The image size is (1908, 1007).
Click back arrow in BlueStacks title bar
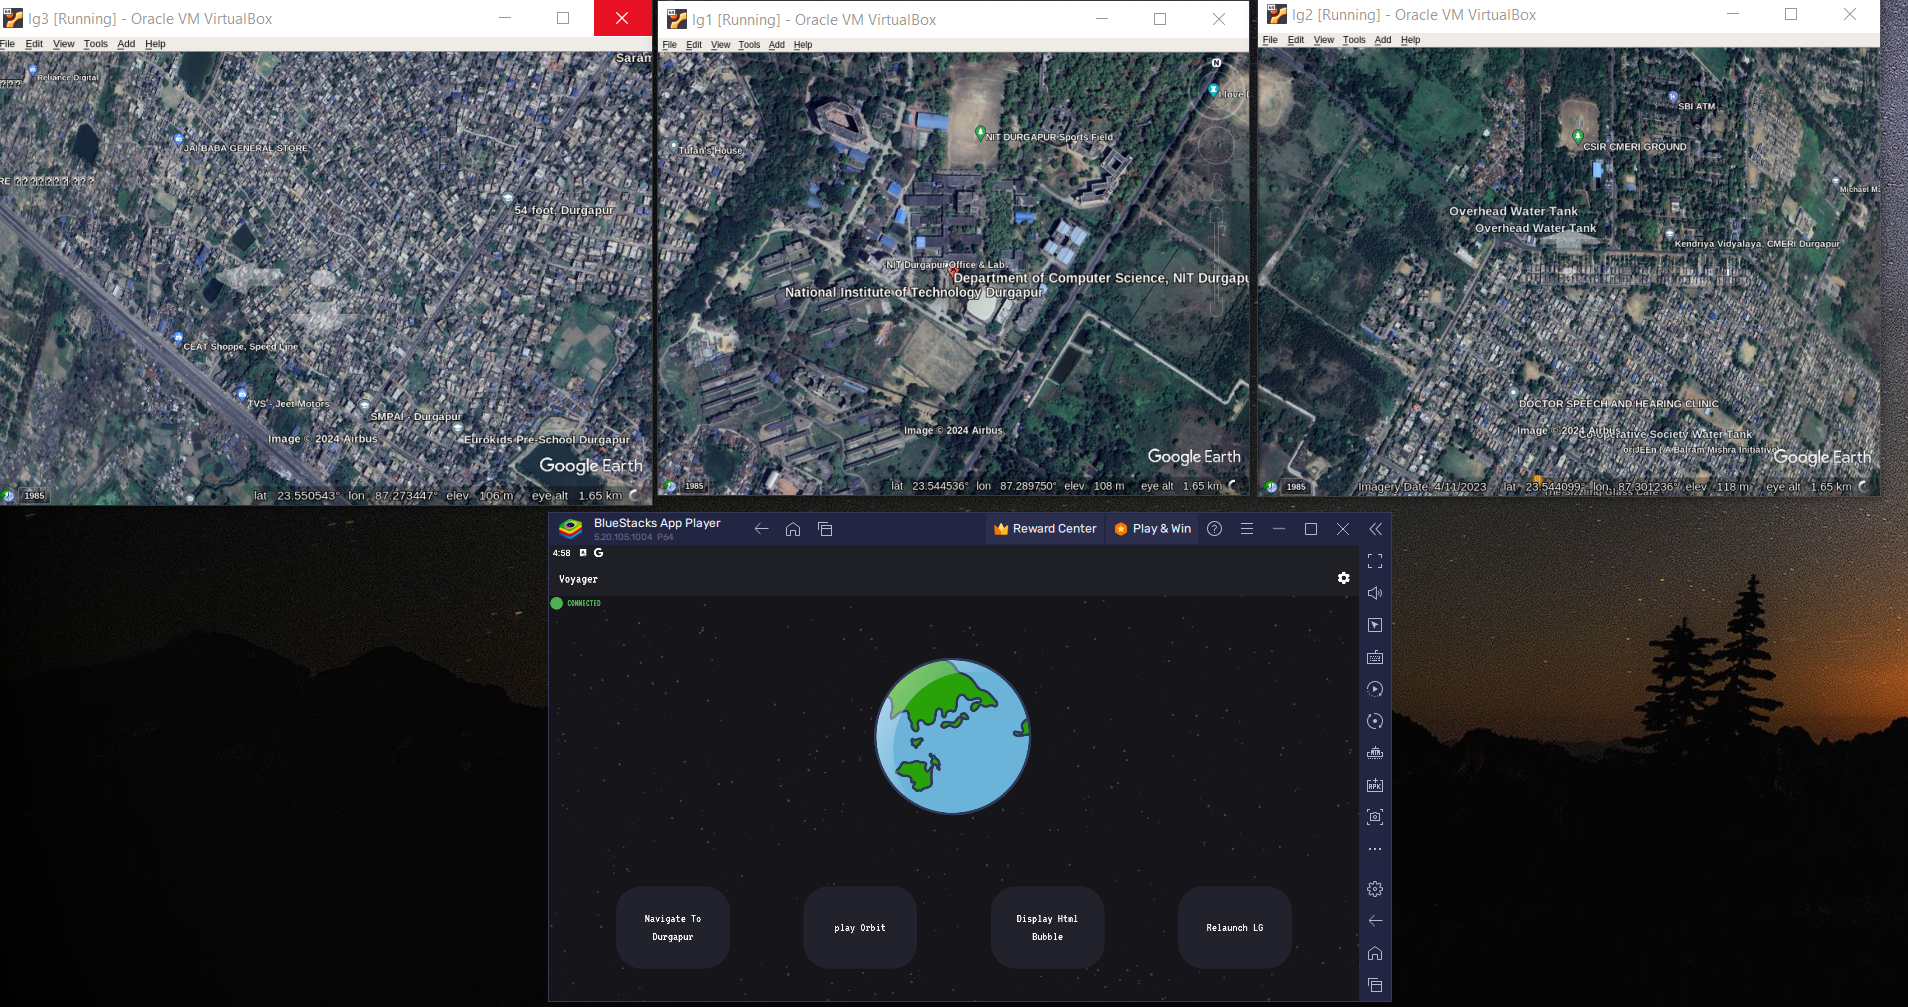(x=761, y=529)
